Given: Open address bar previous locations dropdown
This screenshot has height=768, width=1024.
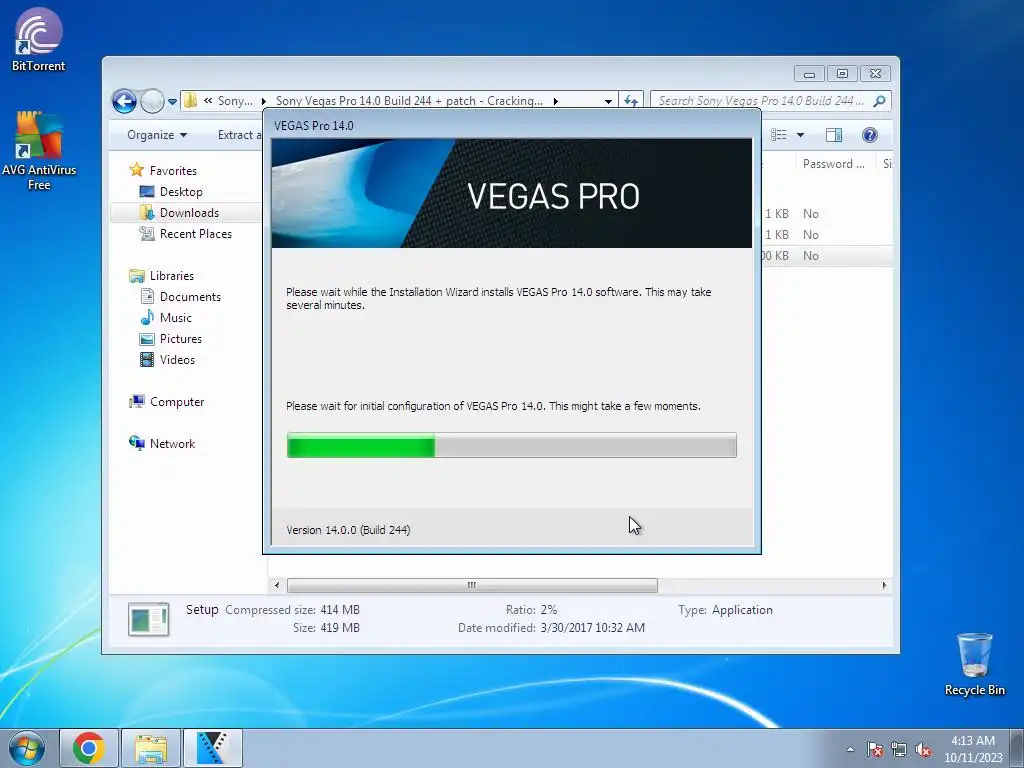Looking at the screenshot, I should pyautogui.click(x=608, y=101).
